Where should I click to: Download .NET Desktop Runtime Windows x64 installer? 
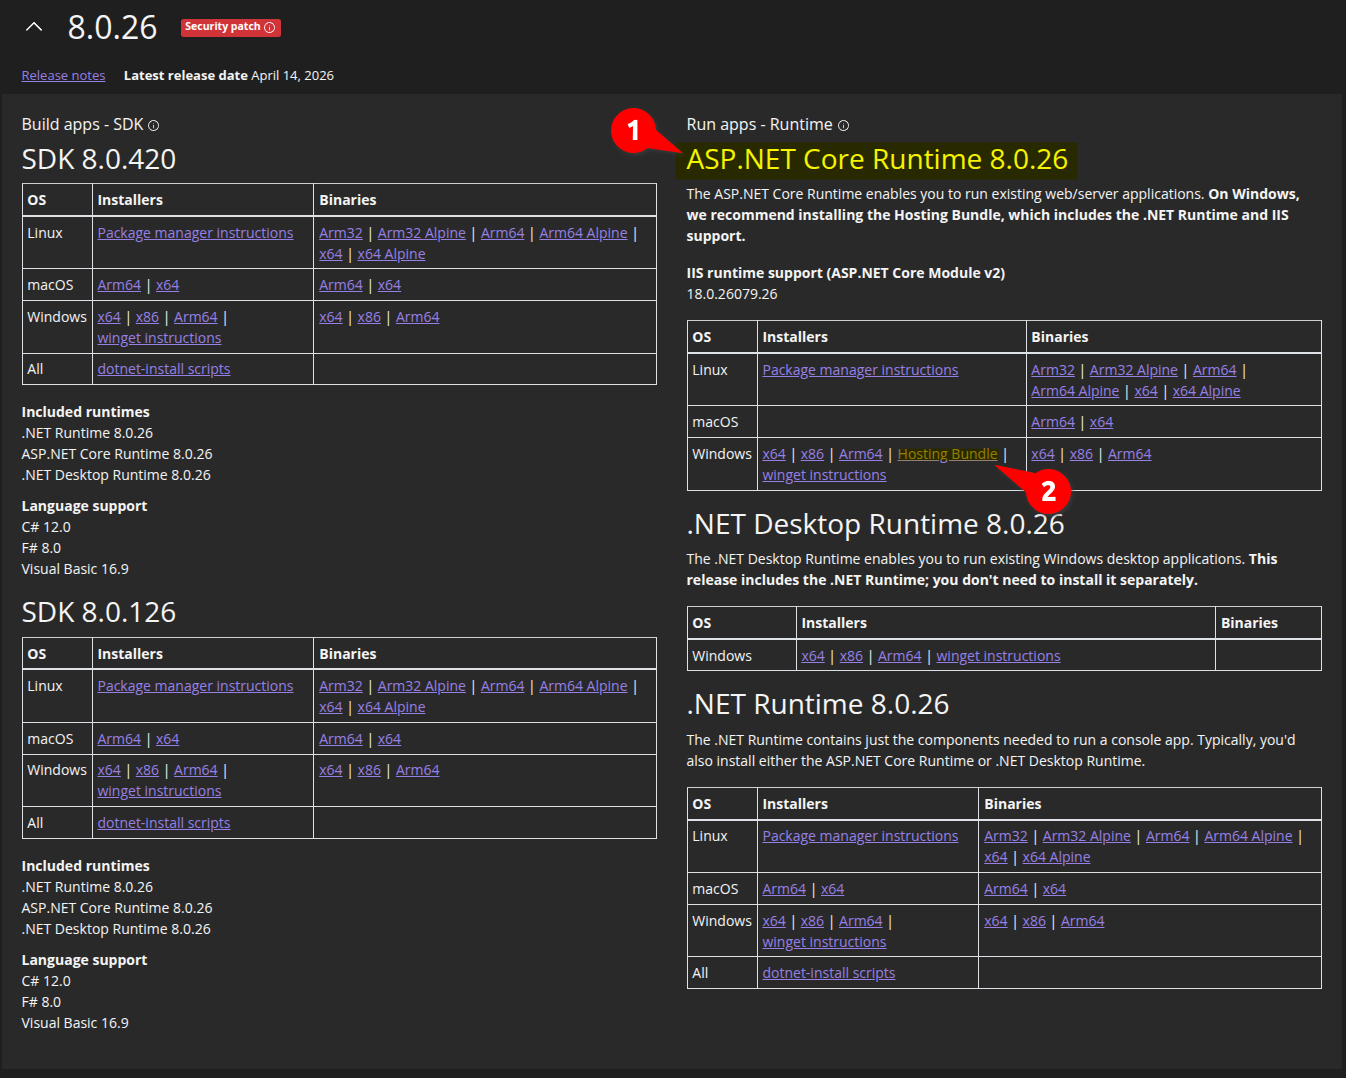(x=813, y=656)
